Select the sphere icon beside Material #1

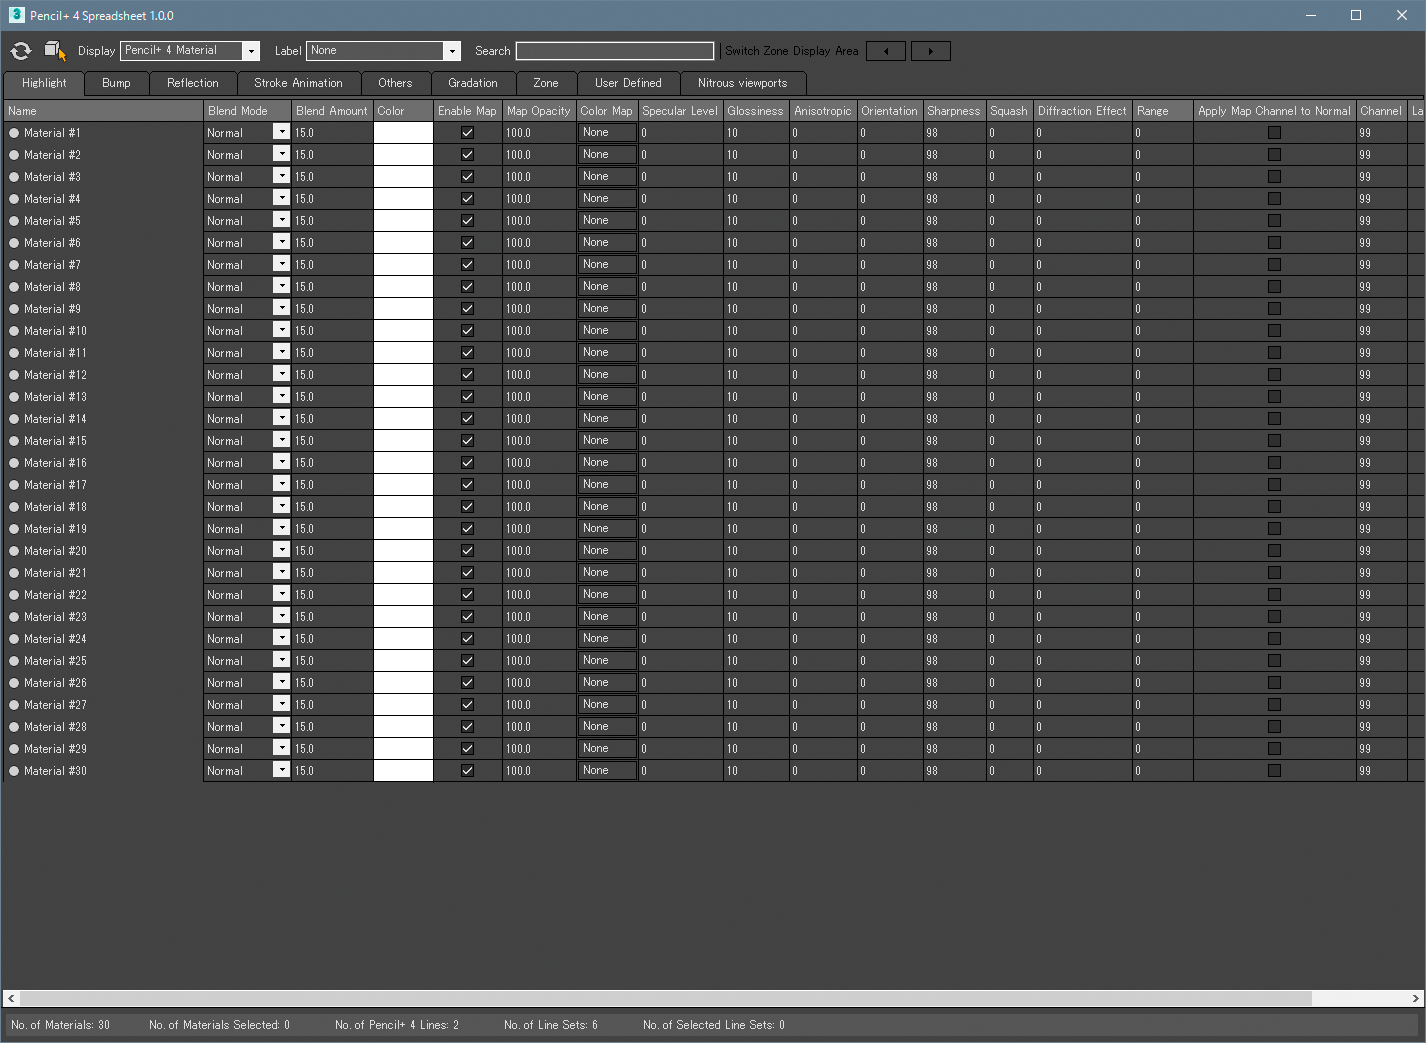coord(14,132)
